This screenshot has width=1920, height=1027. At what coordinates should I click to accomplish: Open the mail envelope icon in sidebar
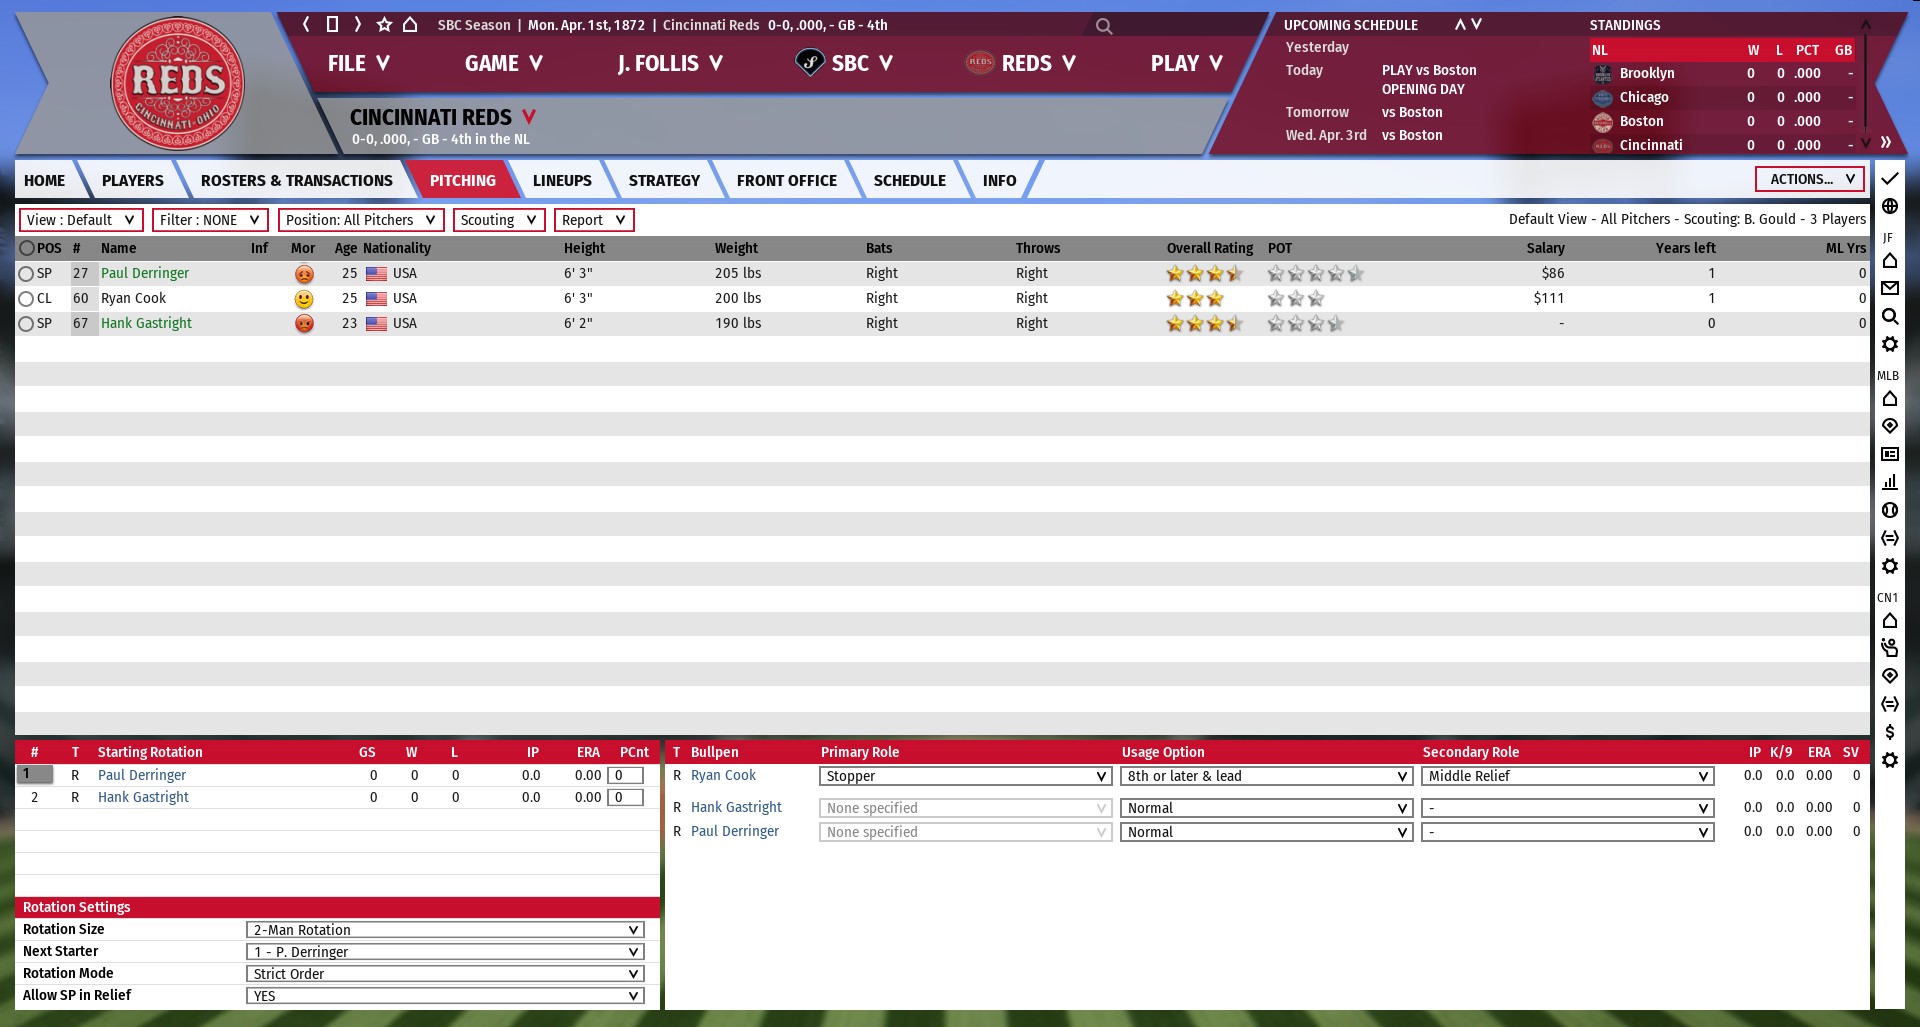(1889, 288)
